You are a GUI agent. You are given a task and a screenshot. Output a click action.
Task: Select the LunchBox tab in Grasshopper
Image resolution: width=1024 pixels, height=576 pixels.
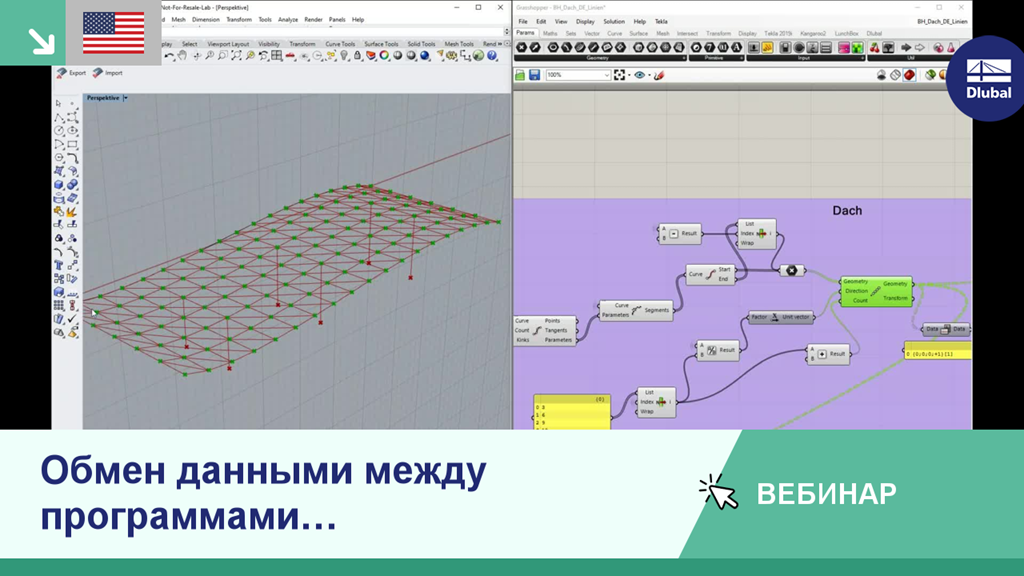pyautogui.click(x=846, y=33)
